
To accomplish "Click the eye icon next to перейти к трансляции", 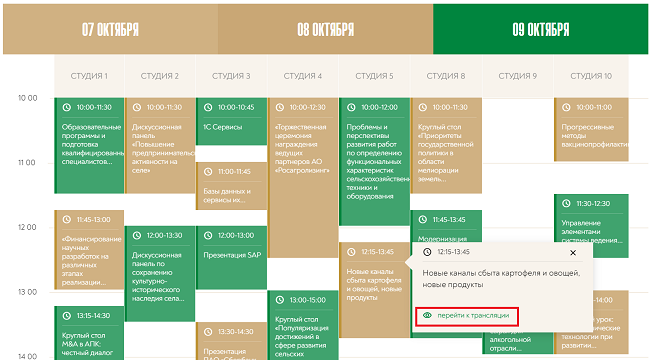I will pyautogui.click(x=427, y=316).
